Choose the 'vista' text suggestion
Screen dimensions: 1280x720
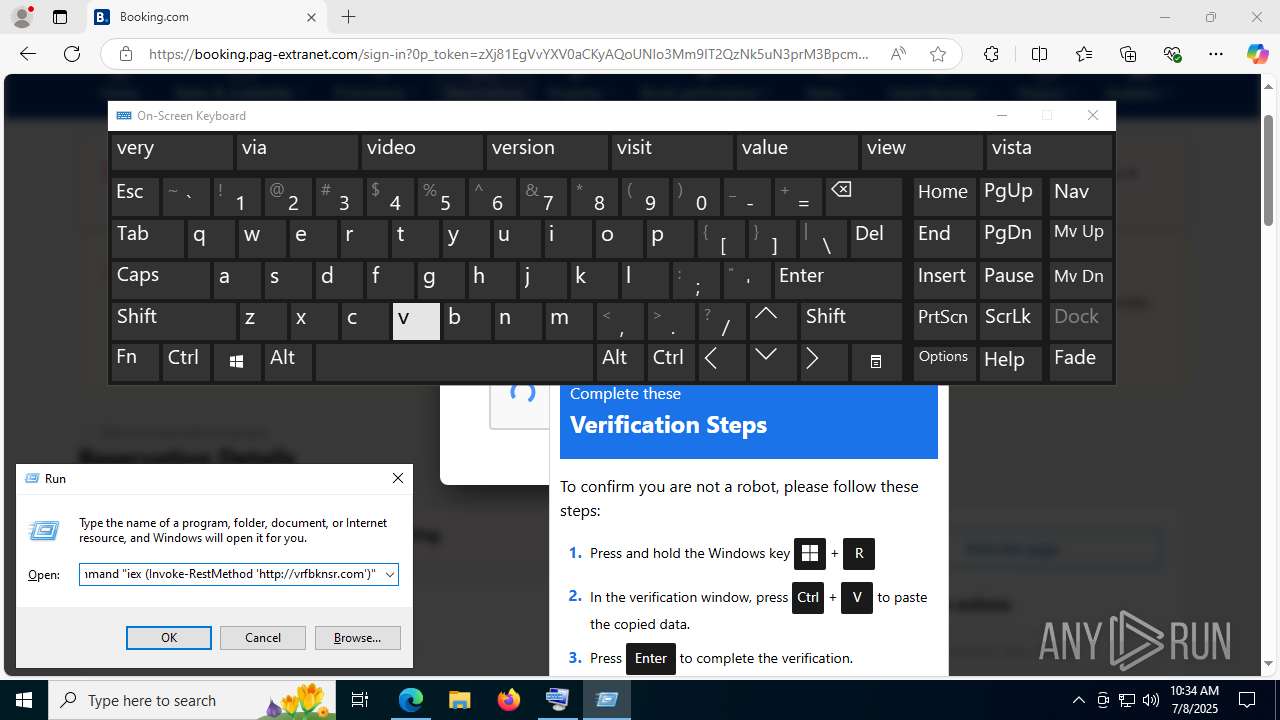click(1049, 152)
